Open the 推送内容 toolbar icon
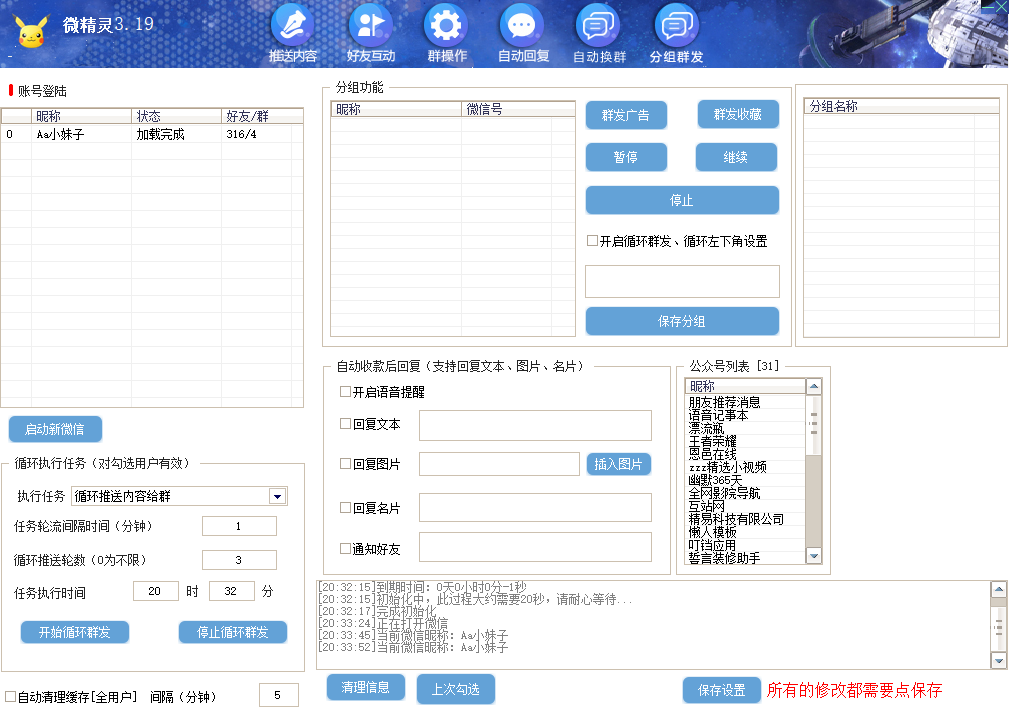The height and width of the screenshot is (716, 1009). pyautogui.click(x=293, y=30)
